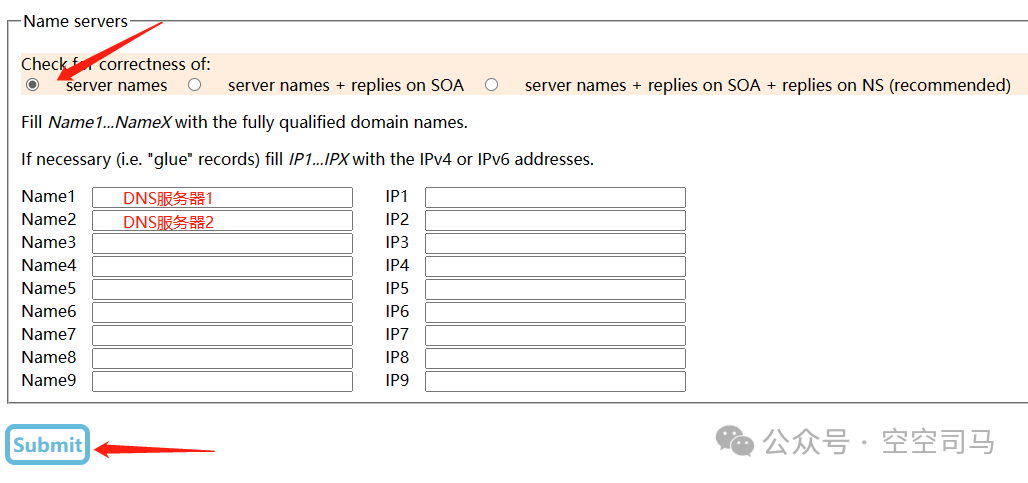Focus the Name1 input field
Image resolution: width=1028 pixels, height=483 pixels.
click(222, 197)
